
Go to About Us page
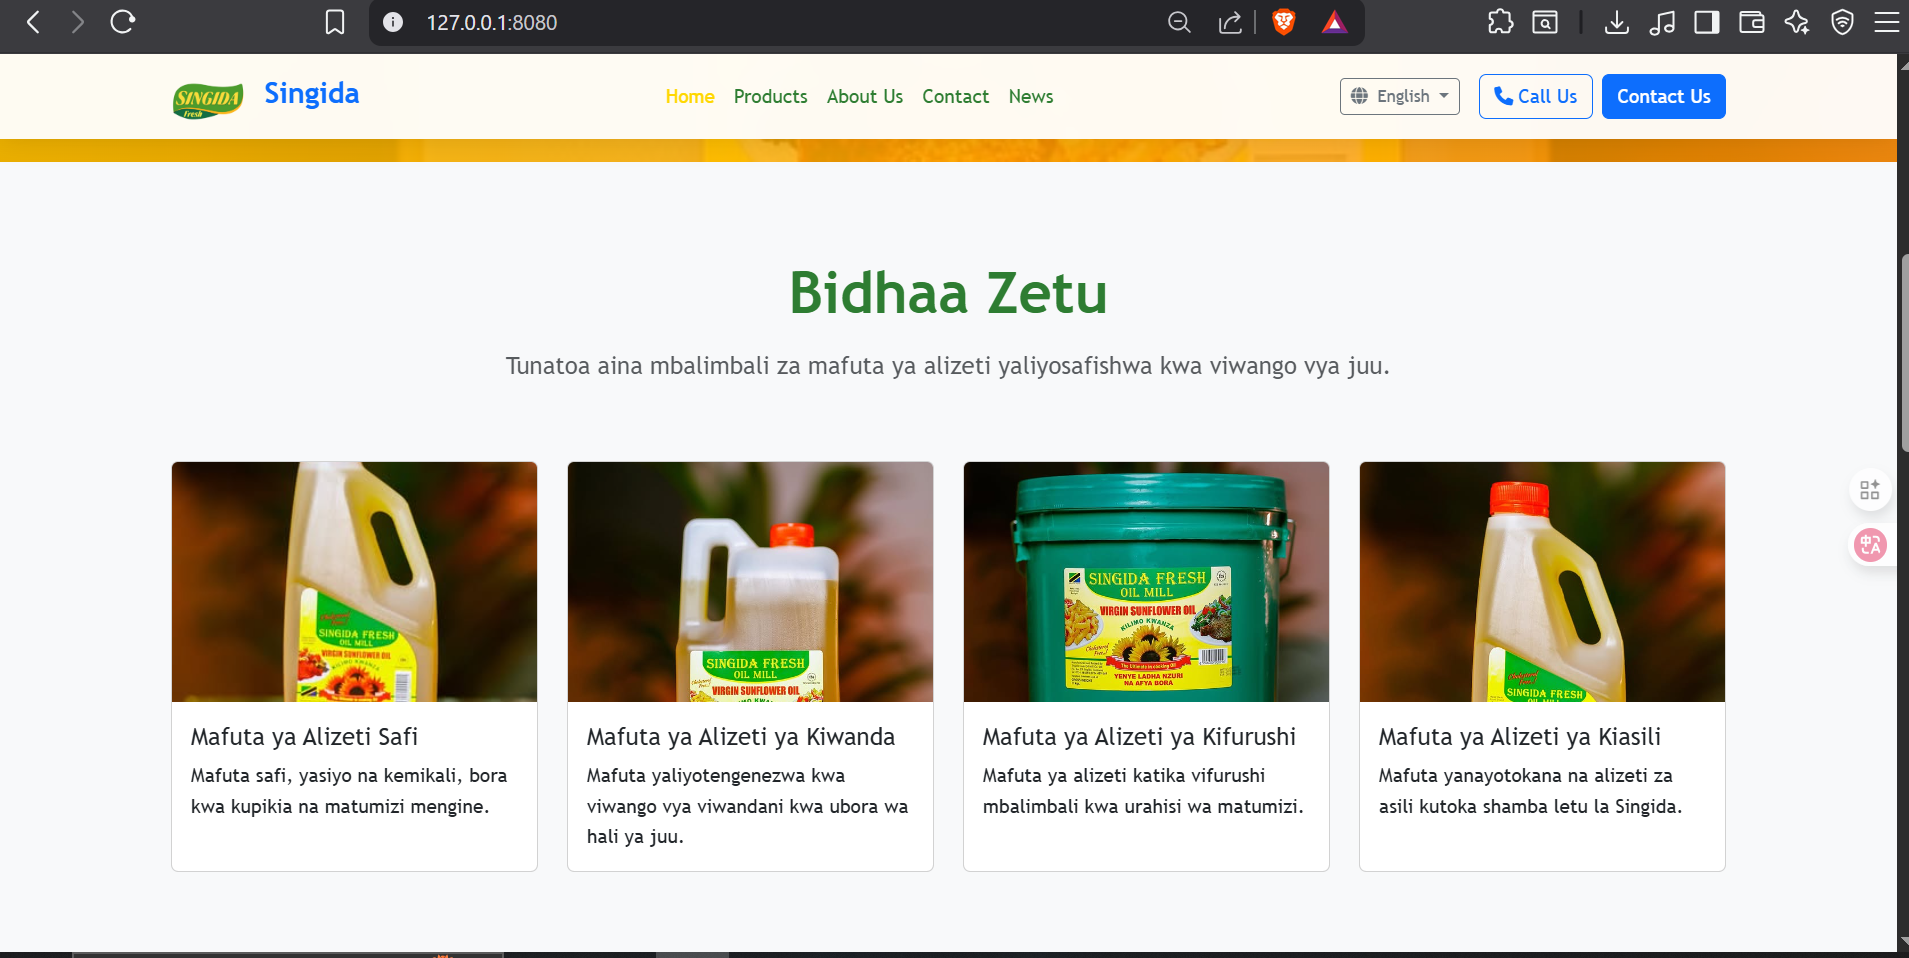click(864, 96)
